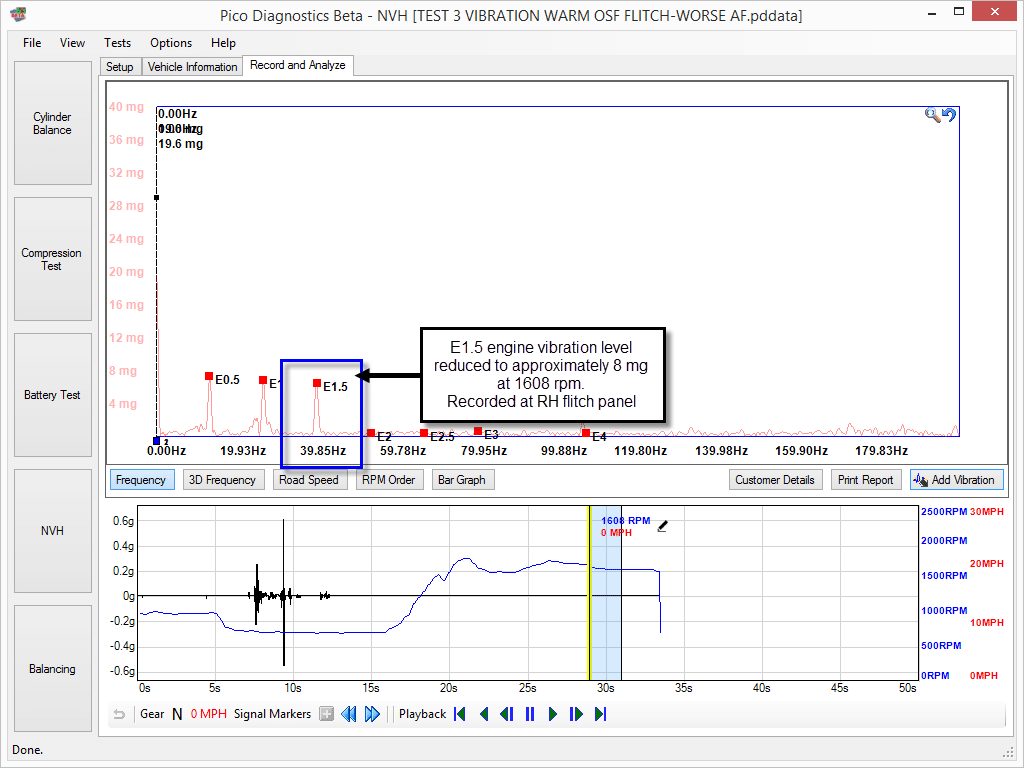Step back one frame in playback
The height and width of the screenshot is (768, 1024).
[507, 714]
